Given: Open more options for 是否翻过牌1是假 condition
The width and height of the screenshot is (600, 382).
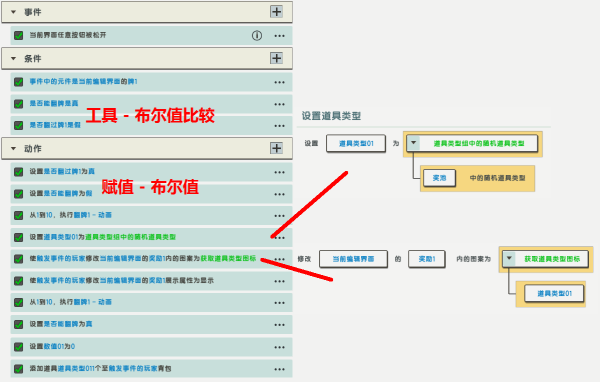Looking at the screenshot, I should pos(279,126).
